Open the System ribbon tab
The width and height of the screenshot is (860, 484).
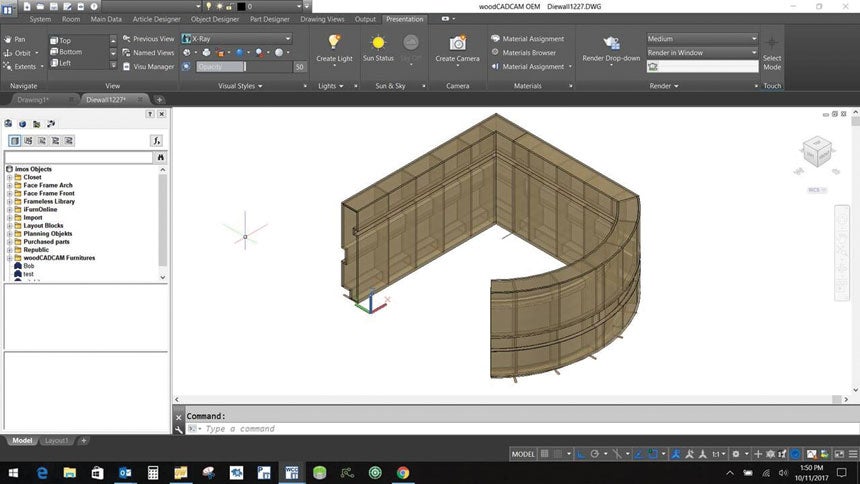[x=40, y=19]
